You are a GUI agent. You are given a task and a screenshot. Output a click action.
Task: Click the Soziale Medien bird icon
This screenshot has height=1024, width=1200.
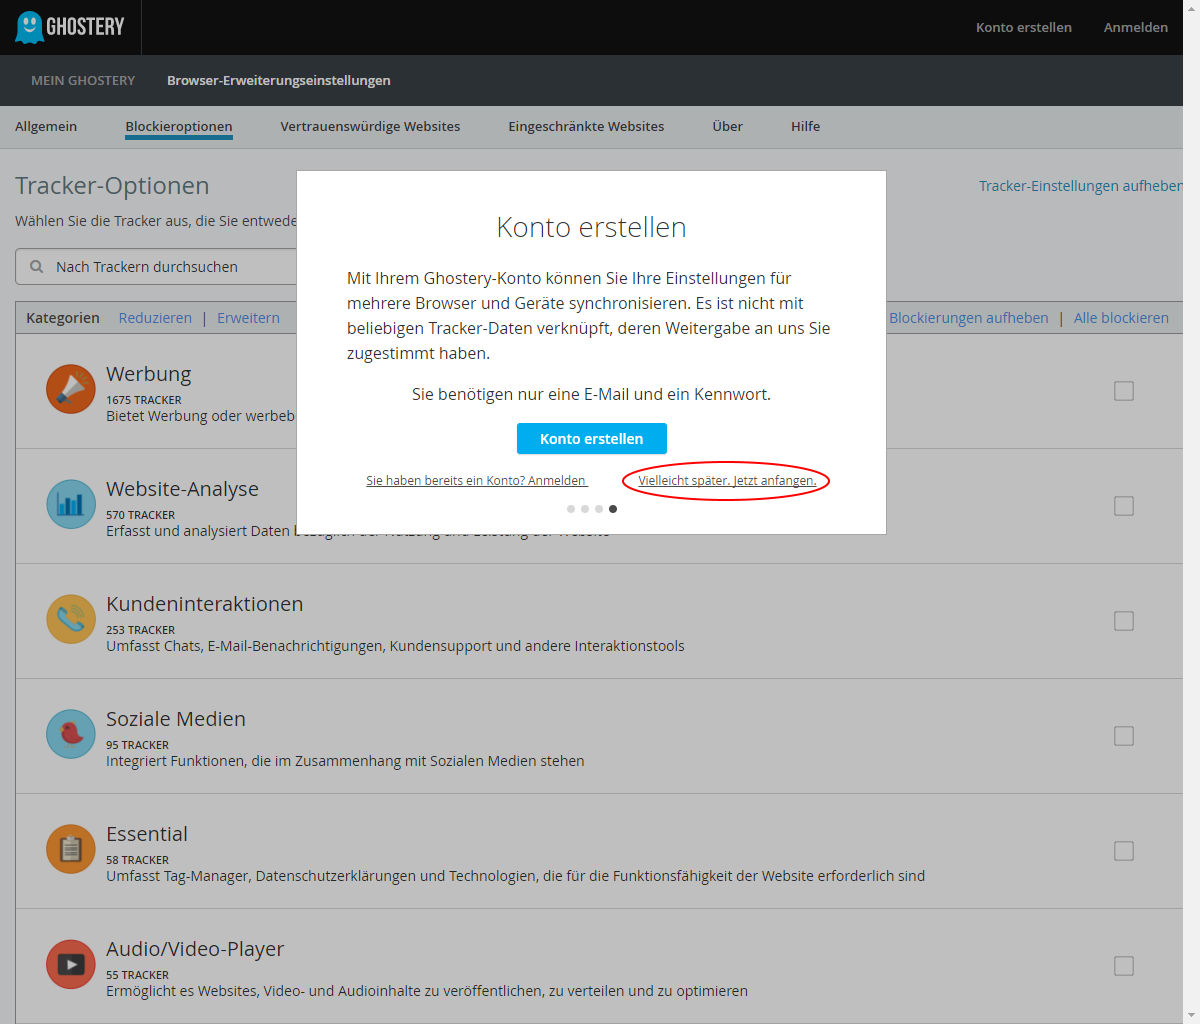pos(71,734)
